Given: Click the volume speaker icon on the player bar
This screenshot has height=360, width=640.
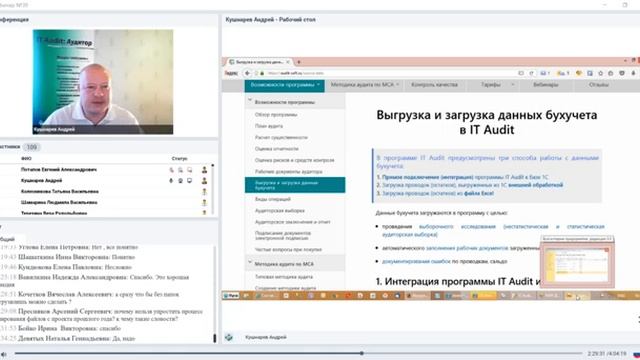Looking at the screenshot, I should 4,354.
